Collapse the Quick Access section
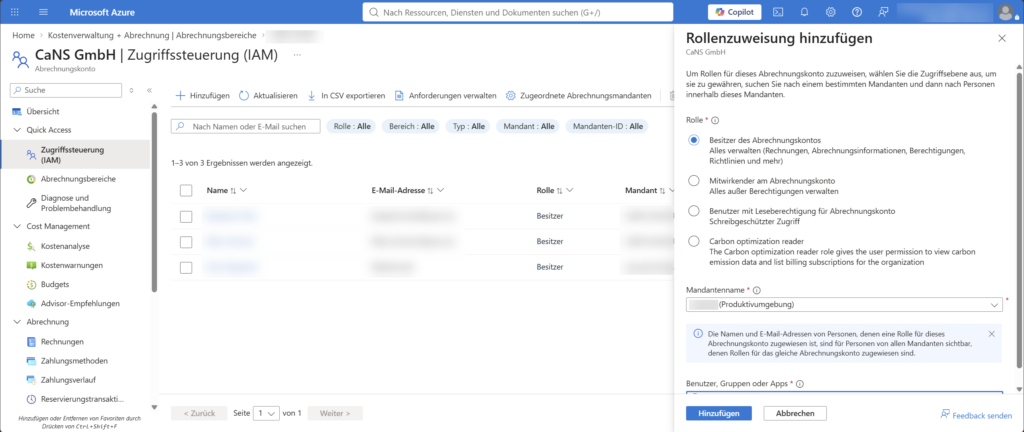1024x432 pixels. pos(17,130)
